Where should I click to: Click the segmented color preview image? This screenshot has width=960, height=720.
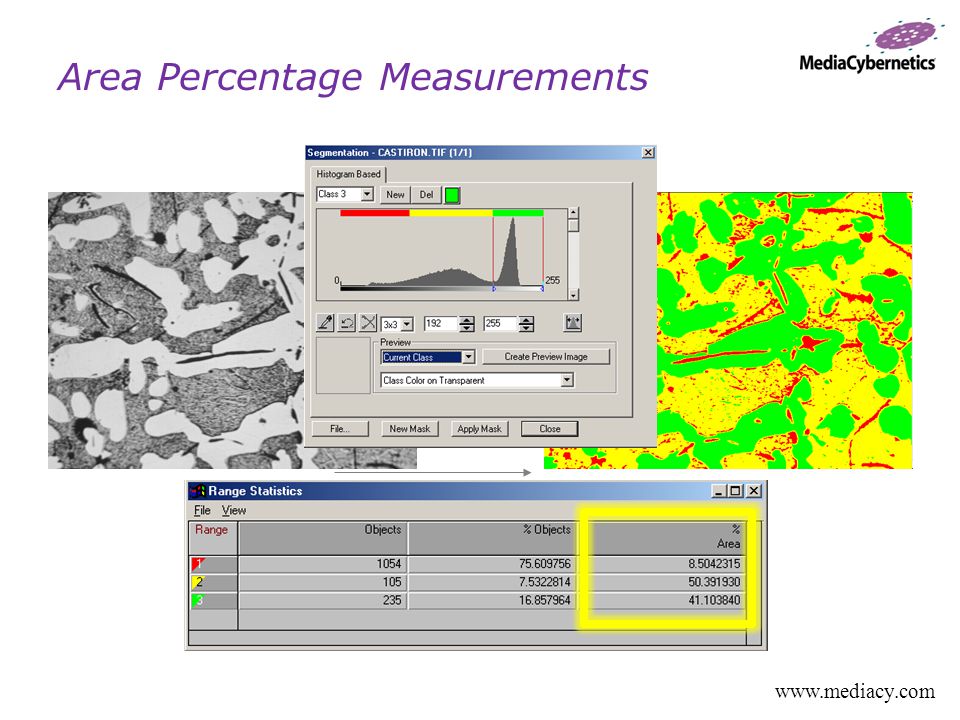click(784, 331)
